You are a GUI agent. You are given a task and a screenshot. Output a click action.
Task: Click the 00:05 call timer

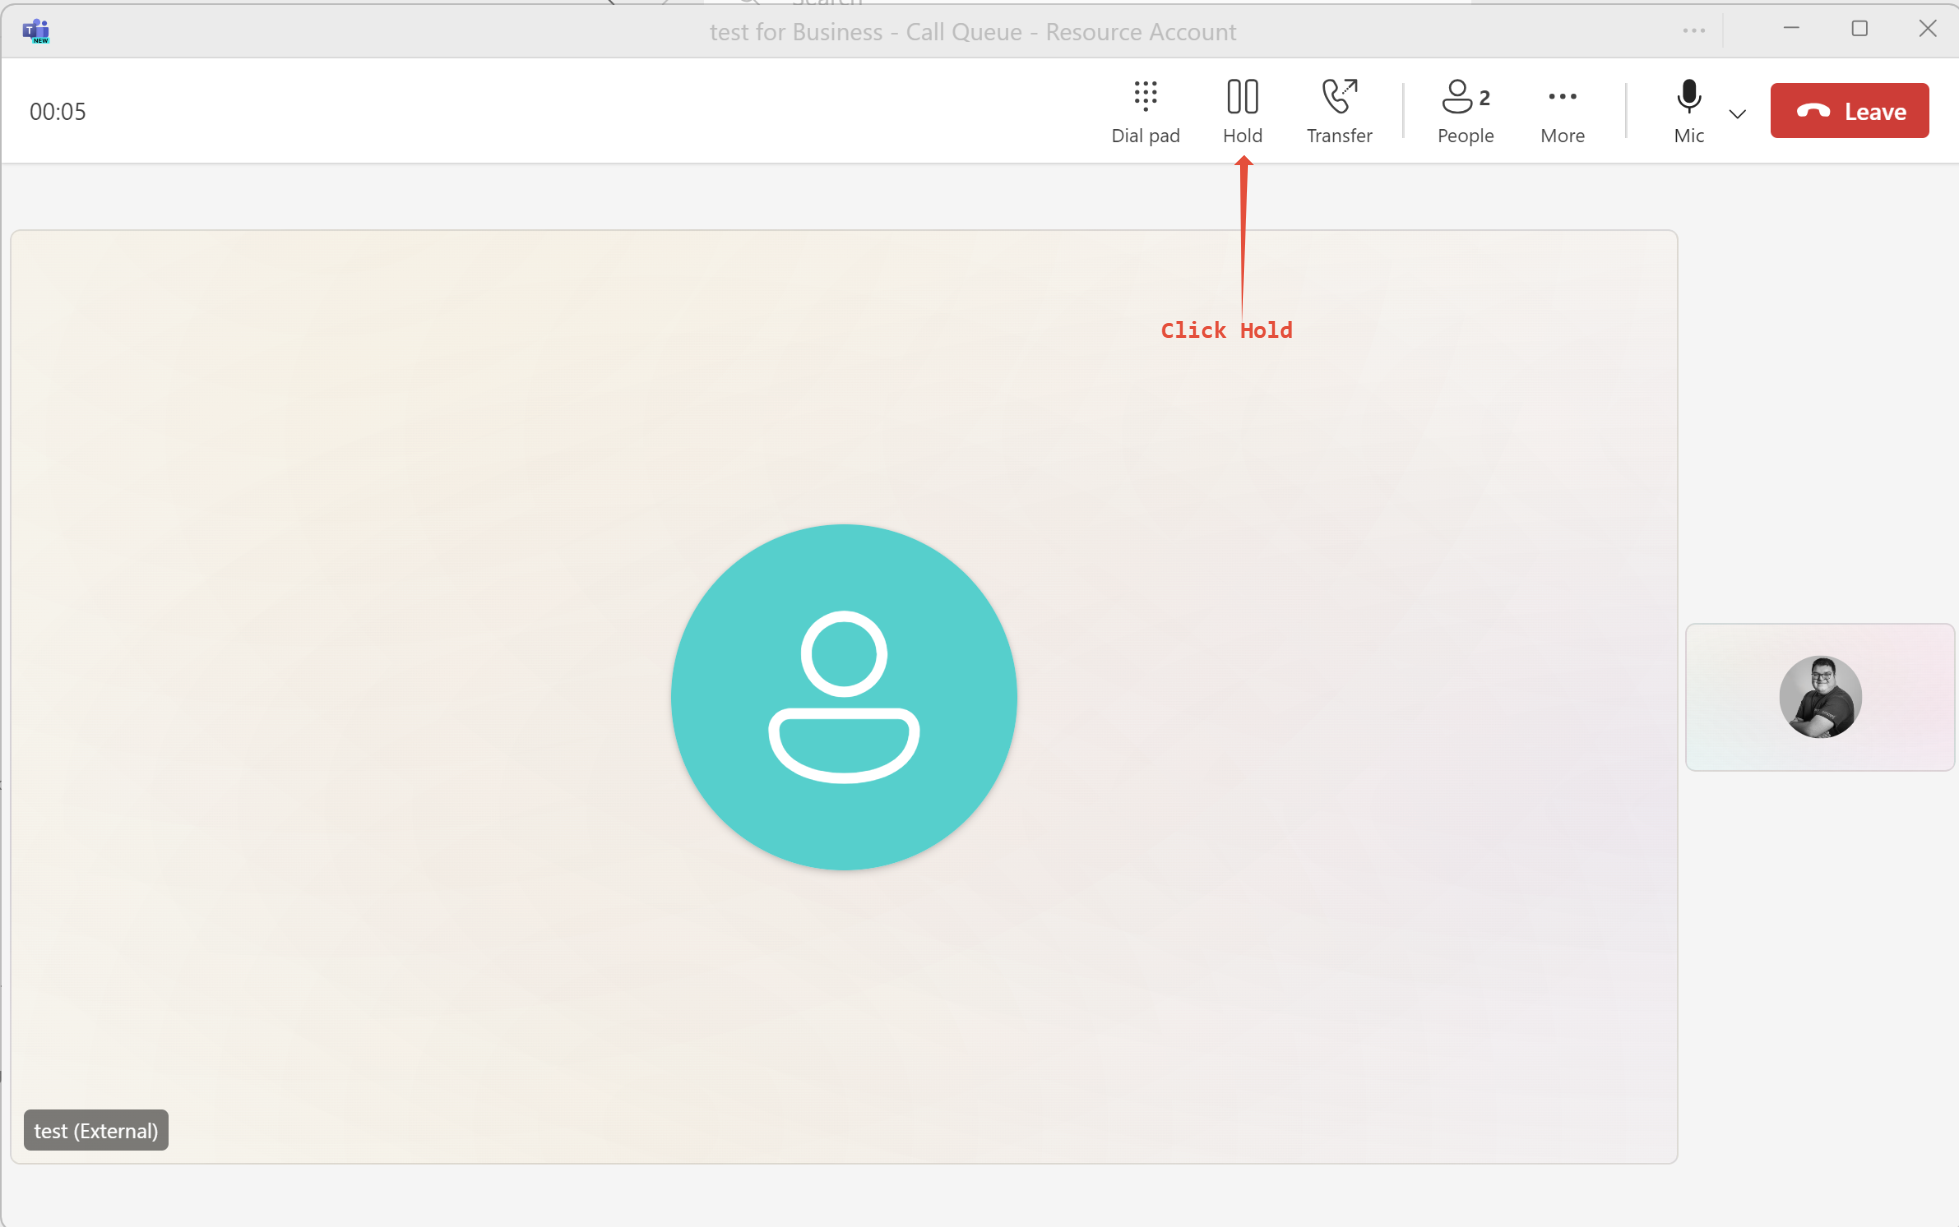click(x=58, y=111)
